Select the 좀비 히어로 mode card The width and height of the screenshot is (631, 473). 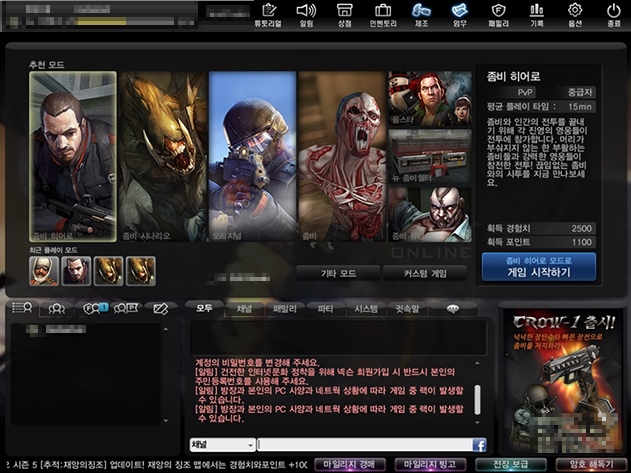pos(73,157)
